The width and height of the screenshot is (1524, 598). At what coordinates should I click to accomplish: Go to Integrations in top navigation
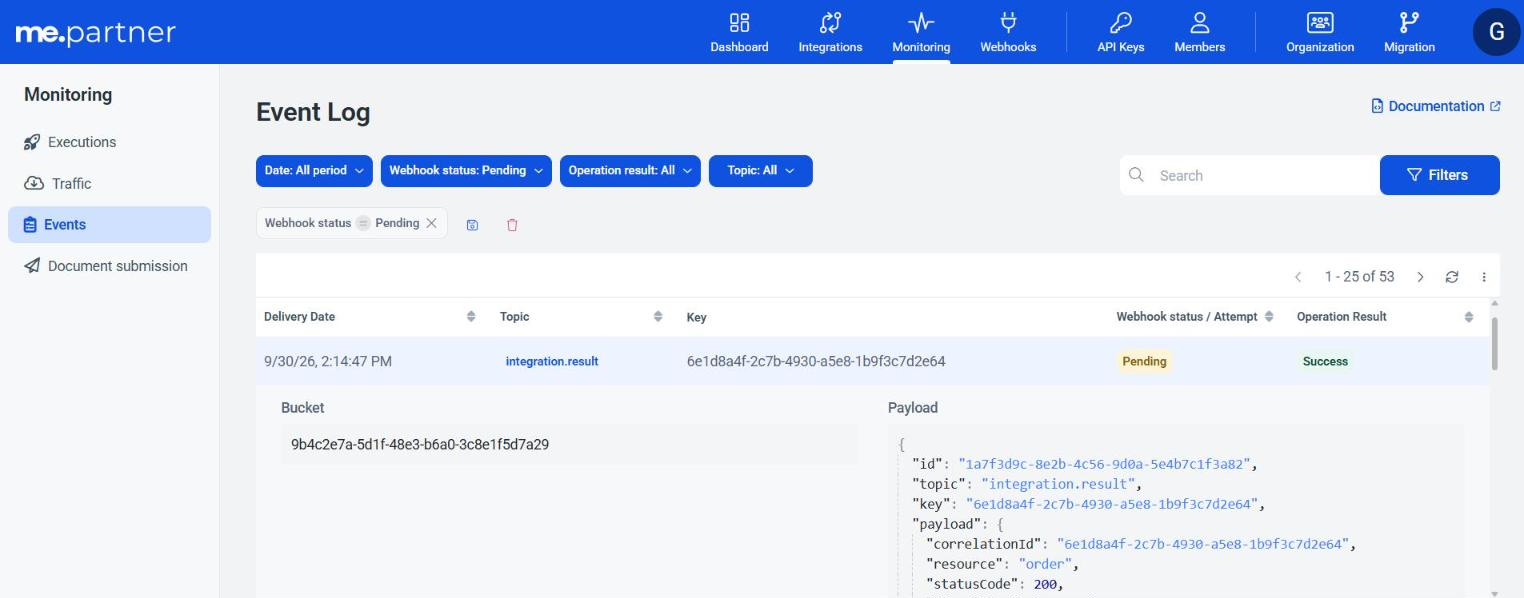(x=830, y=32)
